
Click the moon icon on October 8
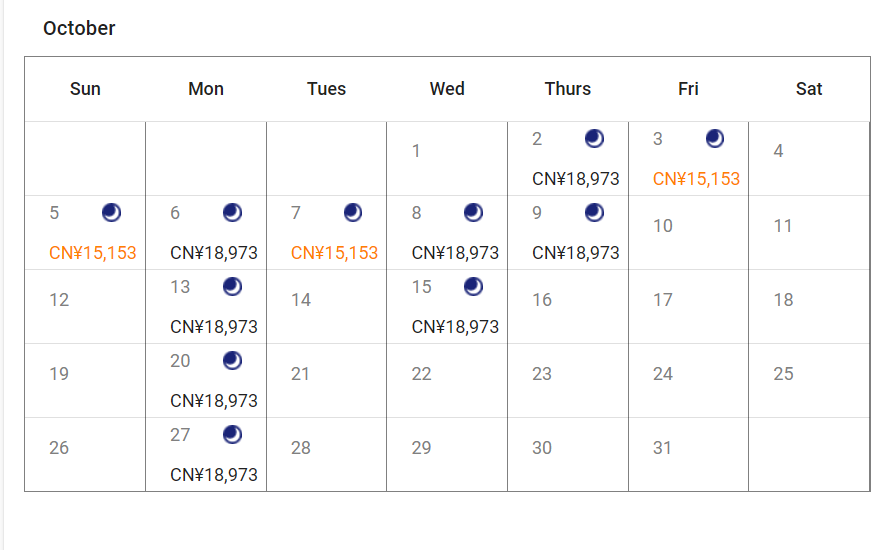tap(473, 212)
